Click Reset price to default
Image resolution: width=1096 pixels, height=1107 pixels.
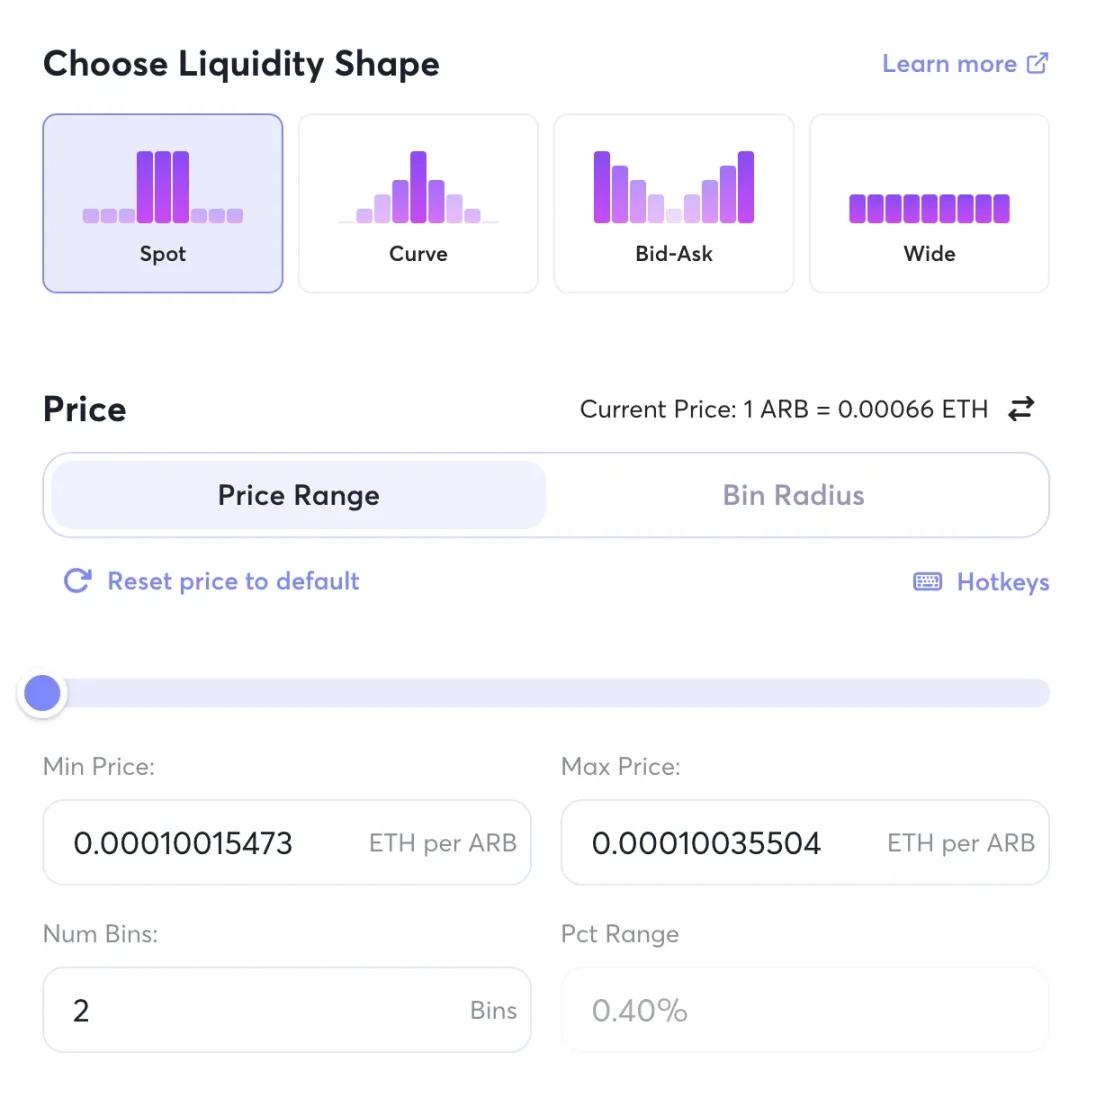(x=233, y=581)
